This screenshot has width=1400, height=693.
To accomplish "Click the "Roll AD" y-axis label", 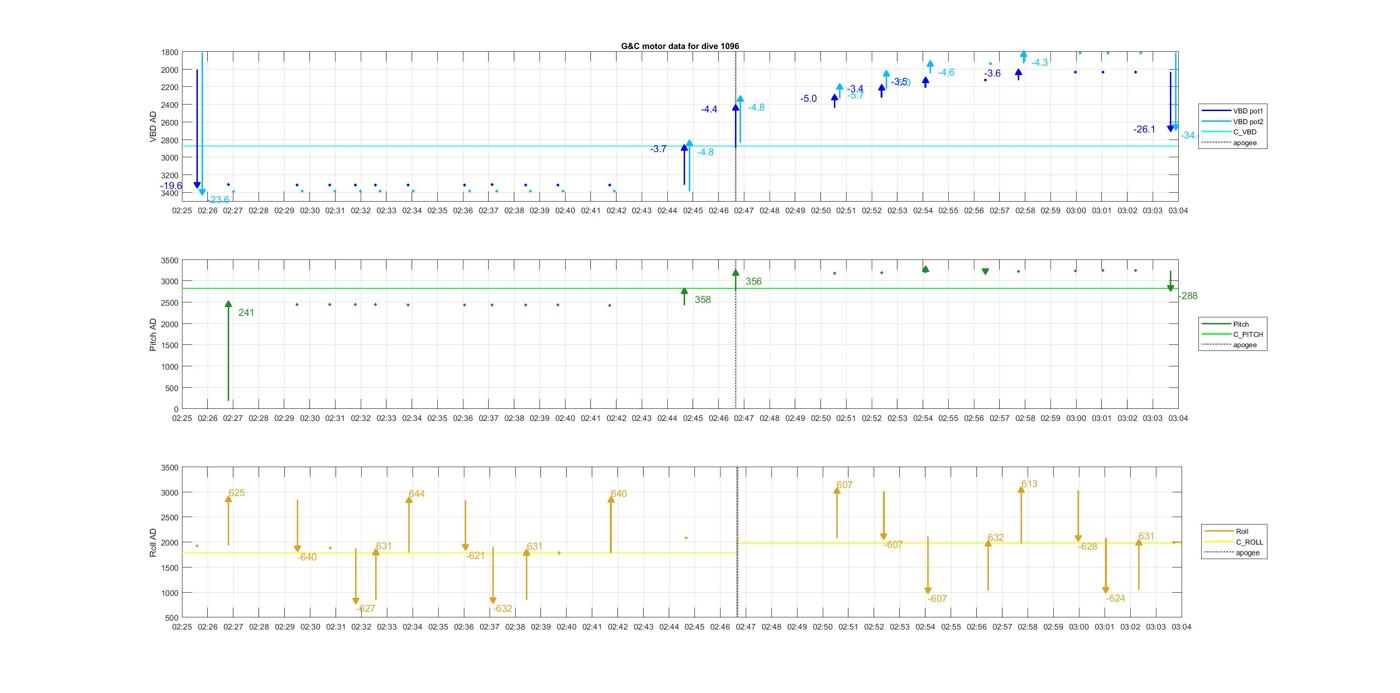I will [153, 541].
